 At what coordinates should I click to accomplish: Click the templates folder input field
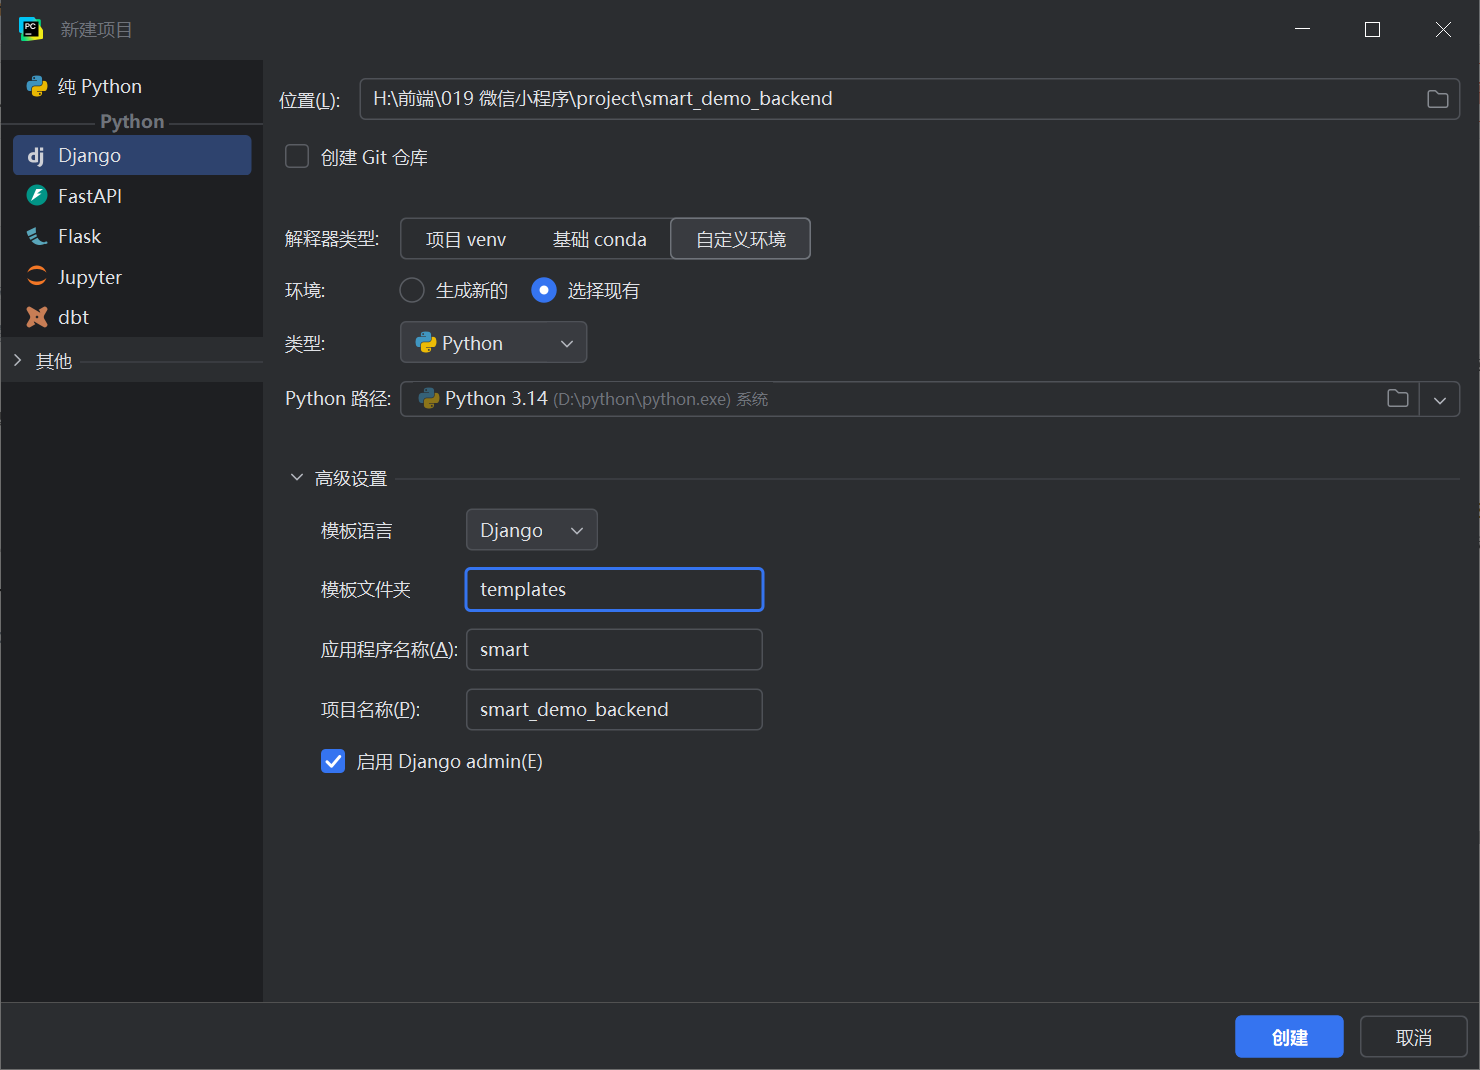pyautogui.click(x=614, y=589)
